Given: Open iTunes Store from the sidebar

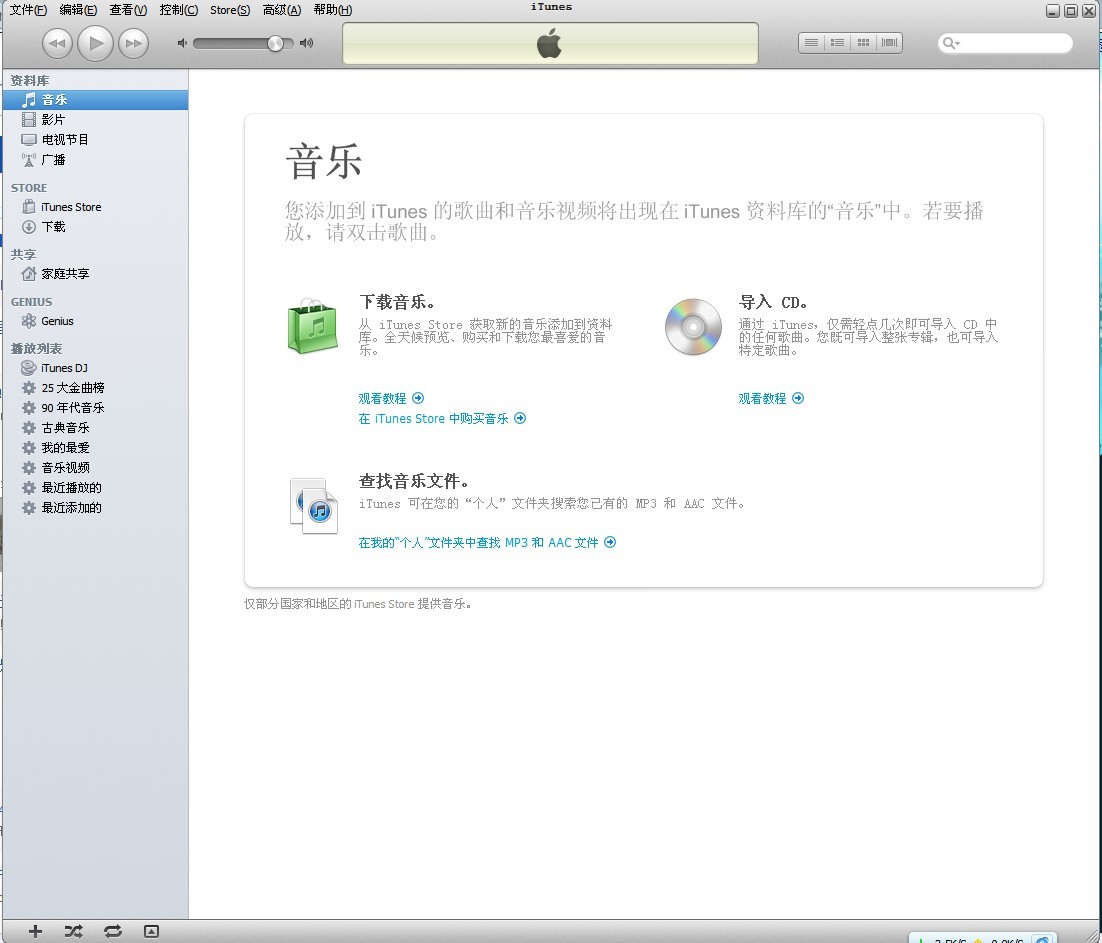Looking at the screenshot, I should click(x=96, y=207).
